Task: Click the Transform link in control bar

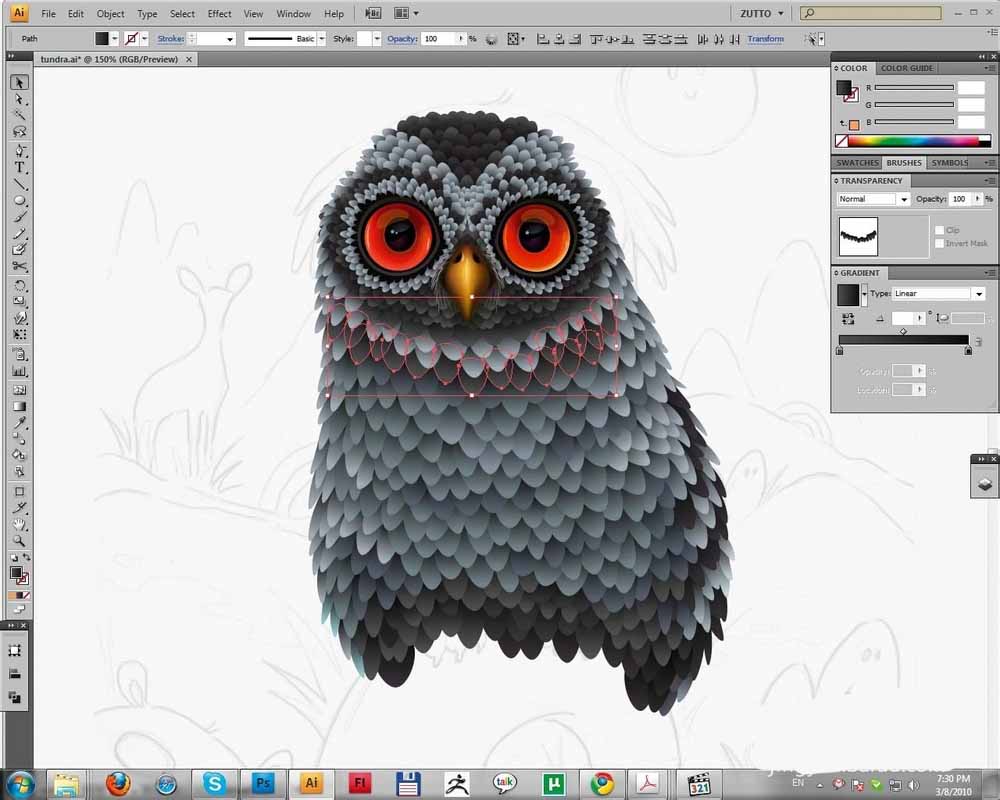Action: point(765,39)
